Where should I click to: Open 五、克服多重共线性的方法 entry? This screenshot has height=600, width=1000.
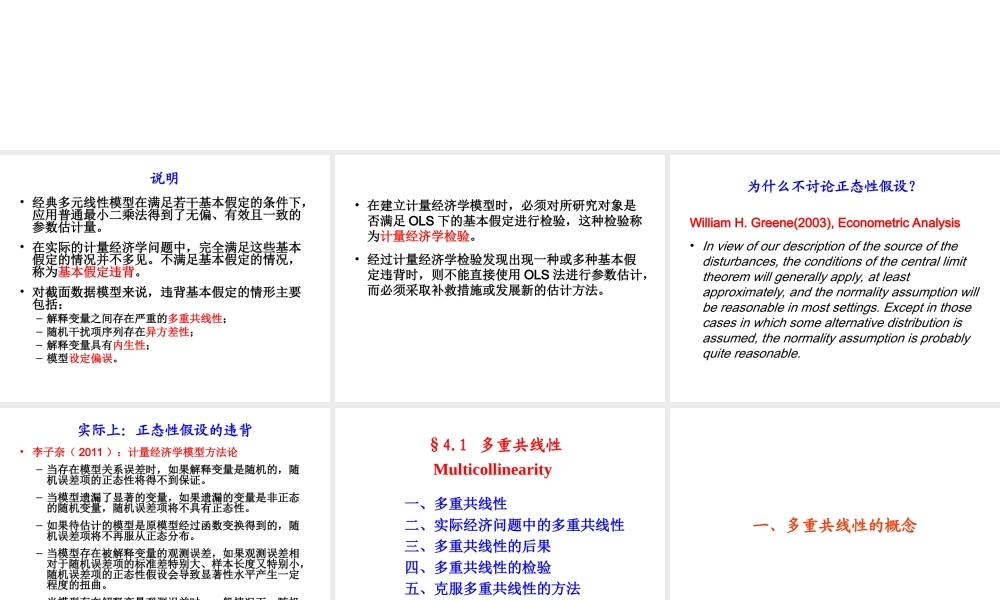[x=492, y=589]
